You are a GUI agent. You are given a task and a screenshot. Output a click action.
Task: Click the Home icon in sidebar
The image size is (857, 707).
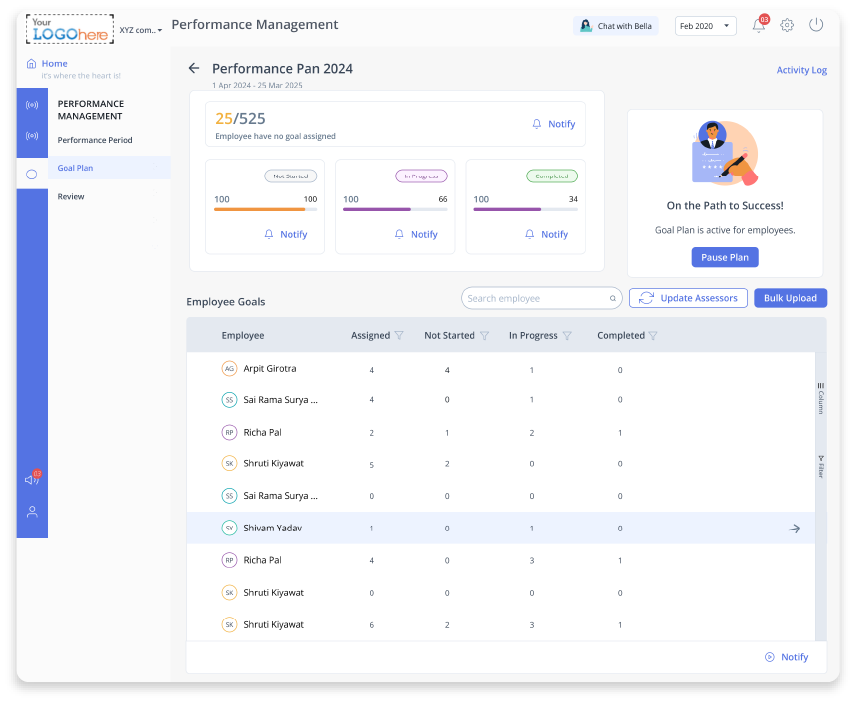(31, 64)
